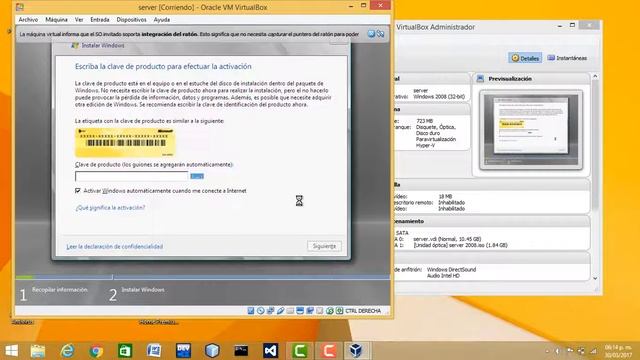This screenshot has width=640, height=360.
Task: Open the Ayuda menu
Action: point(162,20)
